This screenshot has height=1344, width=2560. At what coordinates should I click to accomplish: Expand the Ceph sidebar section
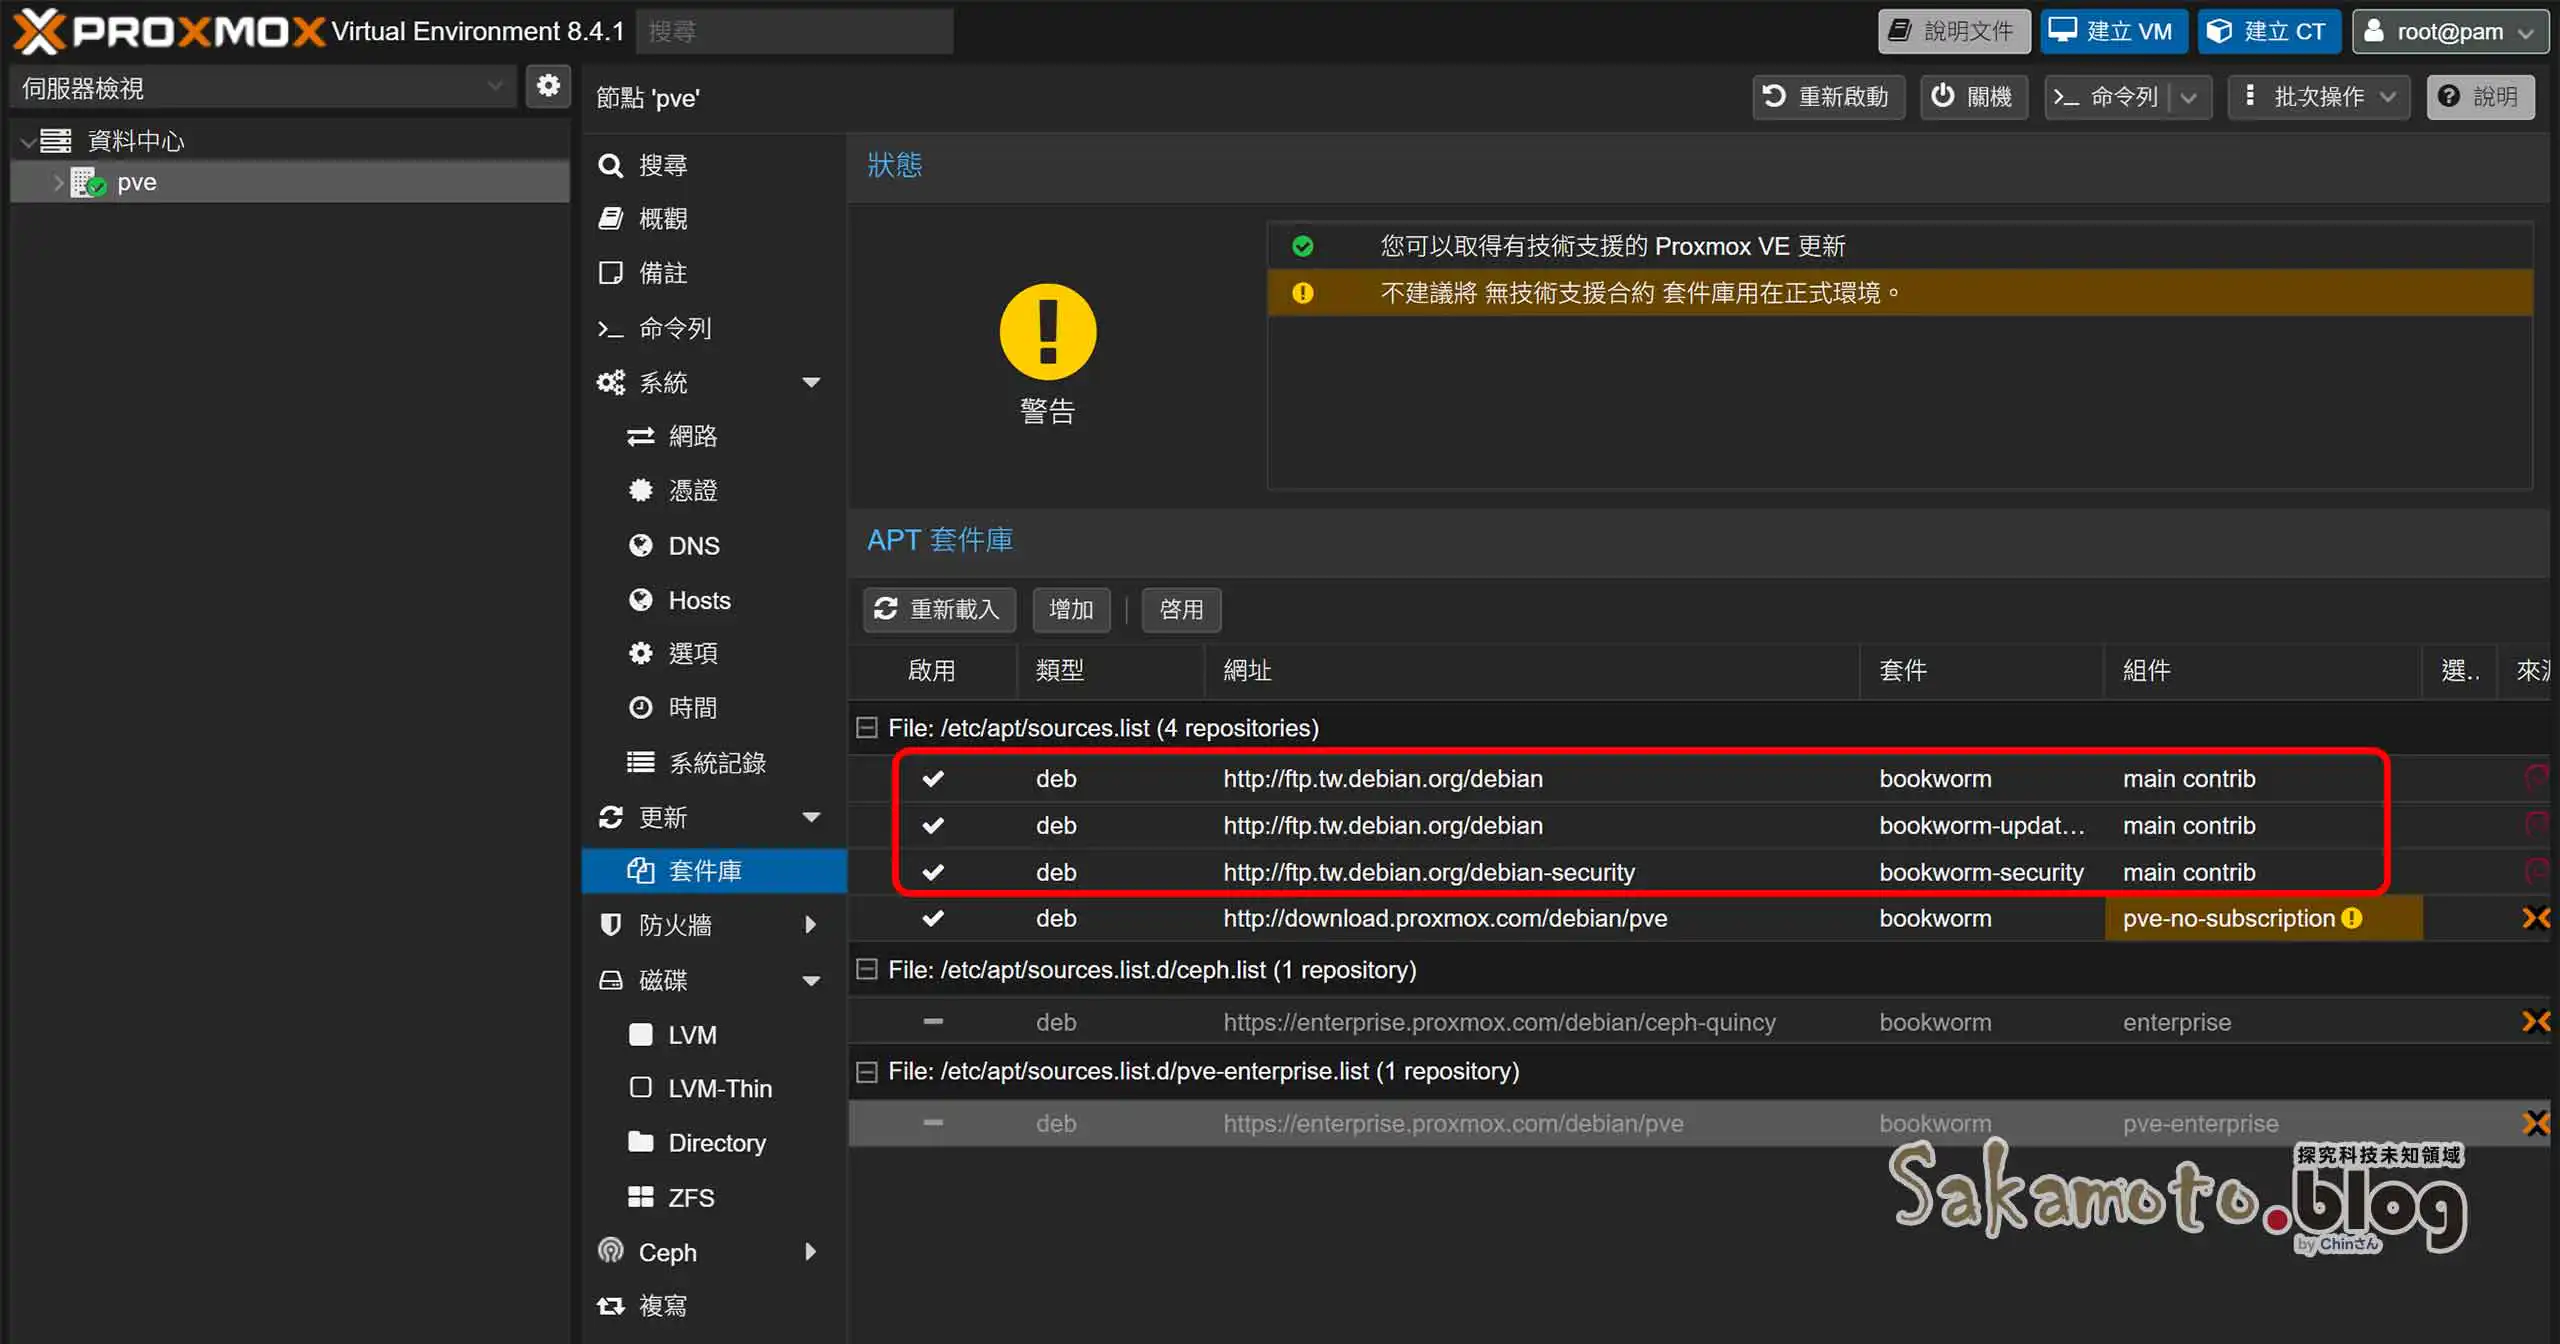click(810, 1251)
